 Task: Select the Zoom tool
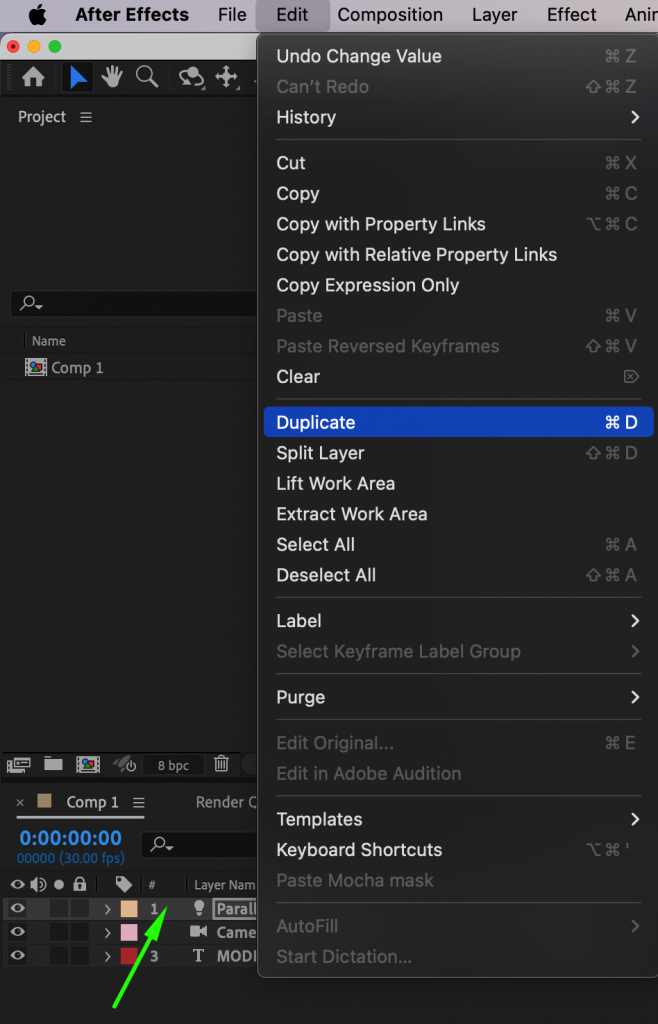(x=146, y=77)
